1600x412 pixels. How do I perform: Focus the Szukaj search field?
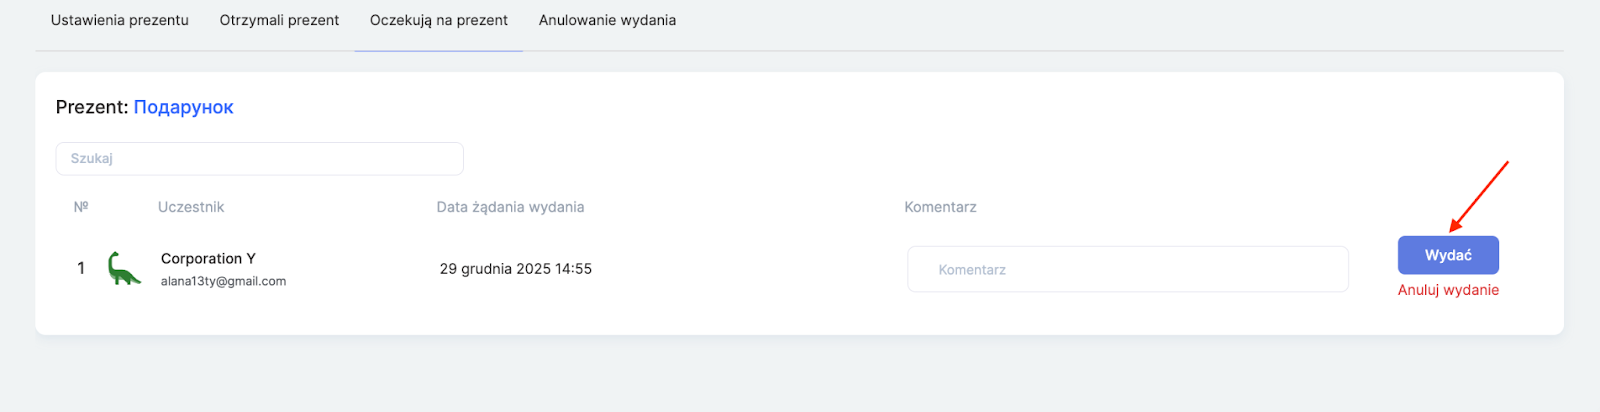point(259,159)
